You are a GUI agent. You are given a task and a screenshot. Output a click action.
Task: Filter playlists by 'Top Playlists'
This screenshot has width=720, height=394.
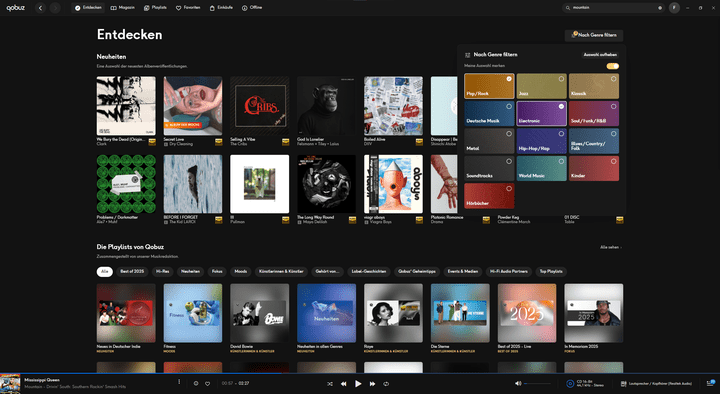(551, 271)
